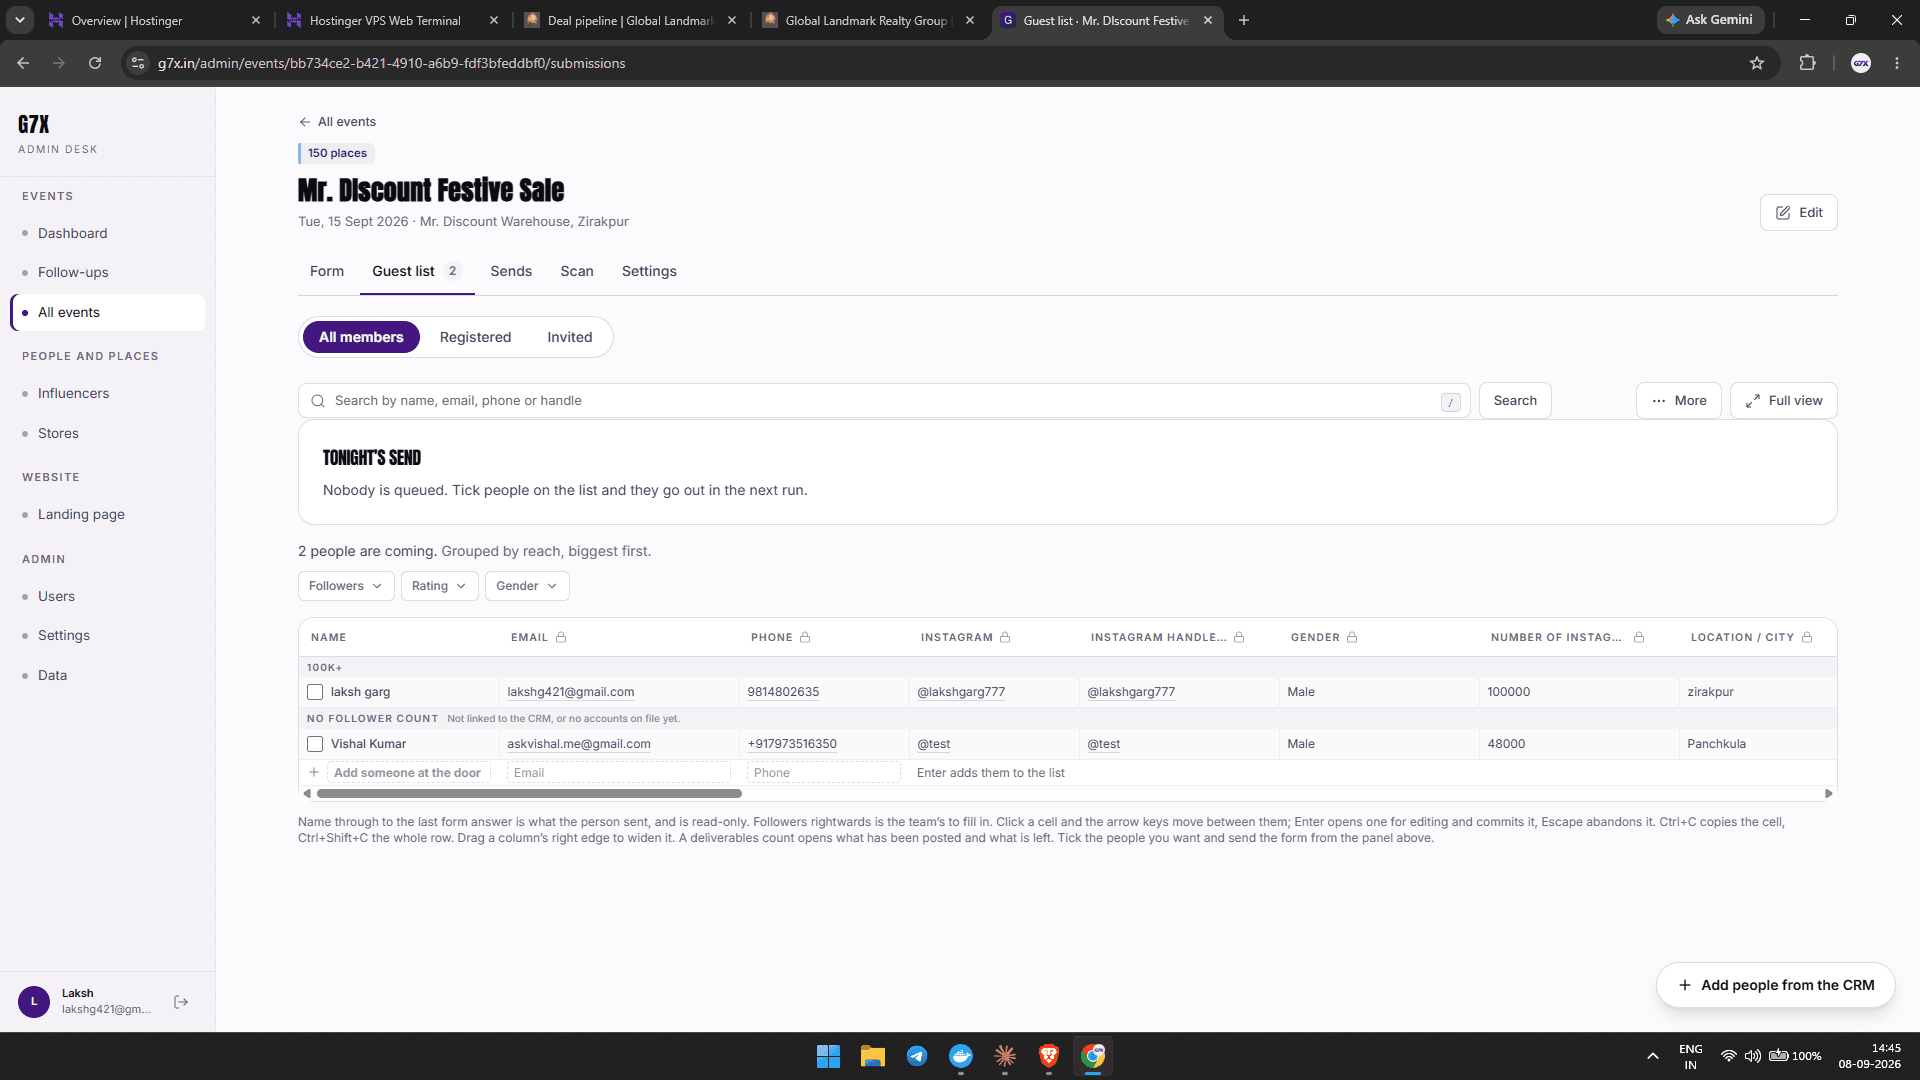Image resolution: width=1920 pixels, height=1080 pixels.
Task: Go back to All events link
Action: pyautogui.click(x=337, y=122)
